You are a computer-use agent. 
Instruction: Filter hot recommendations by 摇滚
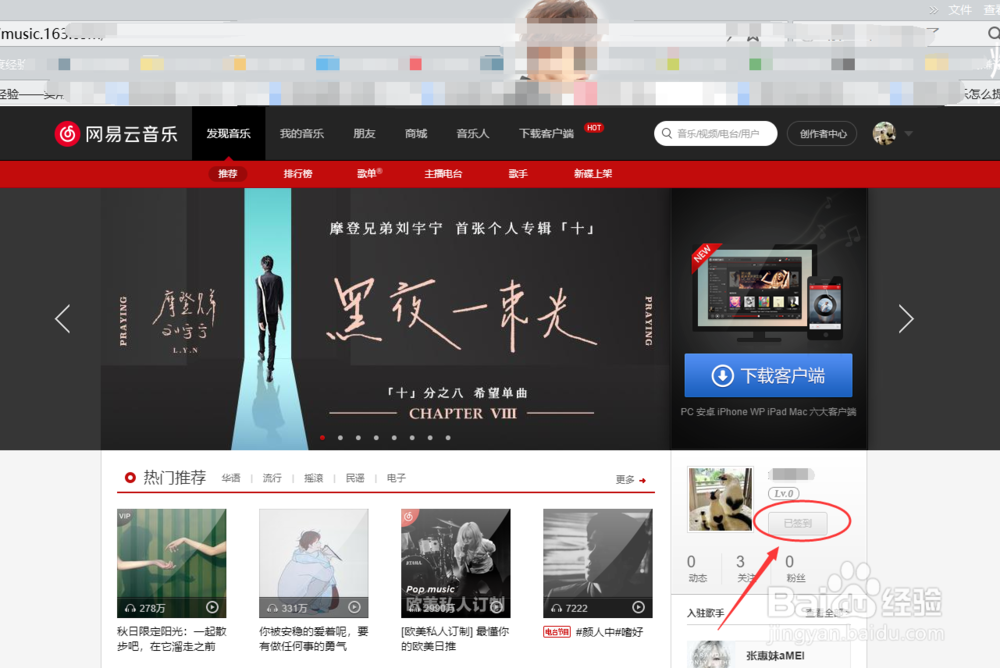point(313,479)
